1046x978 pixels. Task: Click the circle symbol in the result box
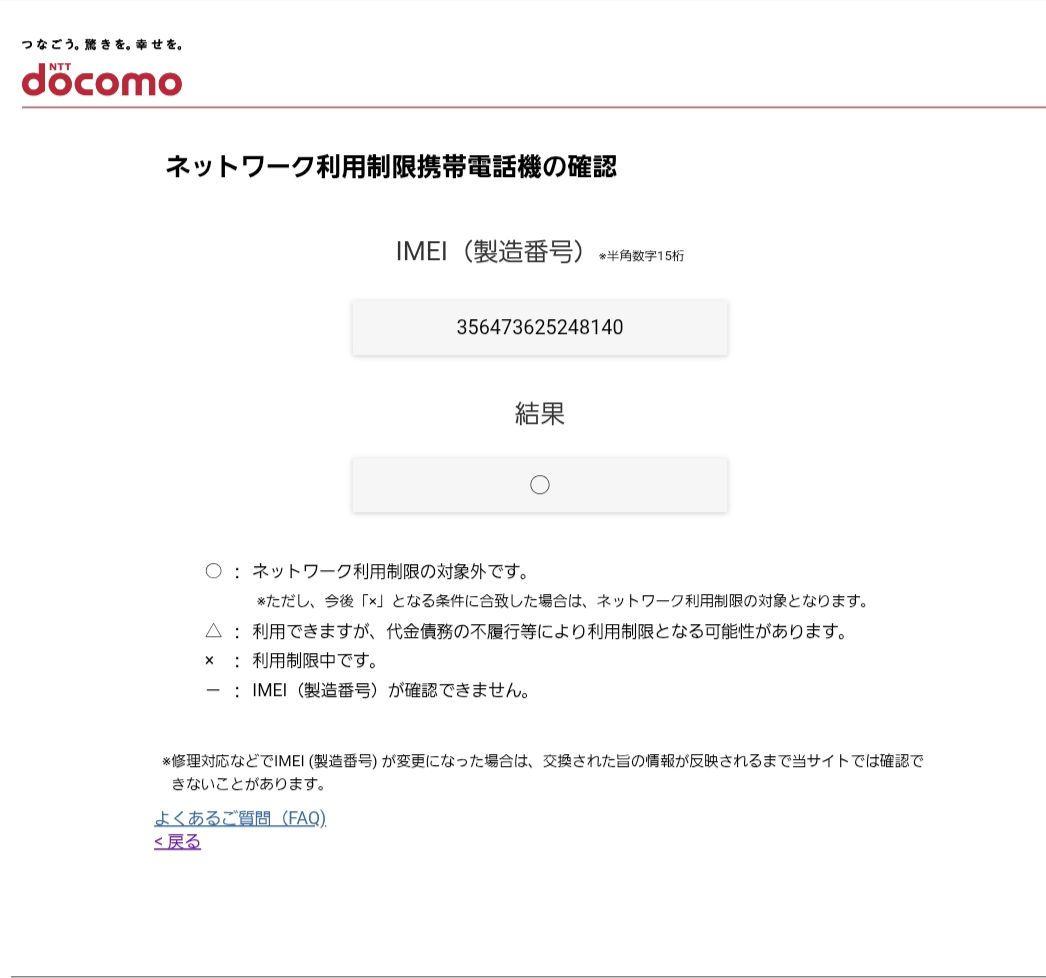point(540,484)
